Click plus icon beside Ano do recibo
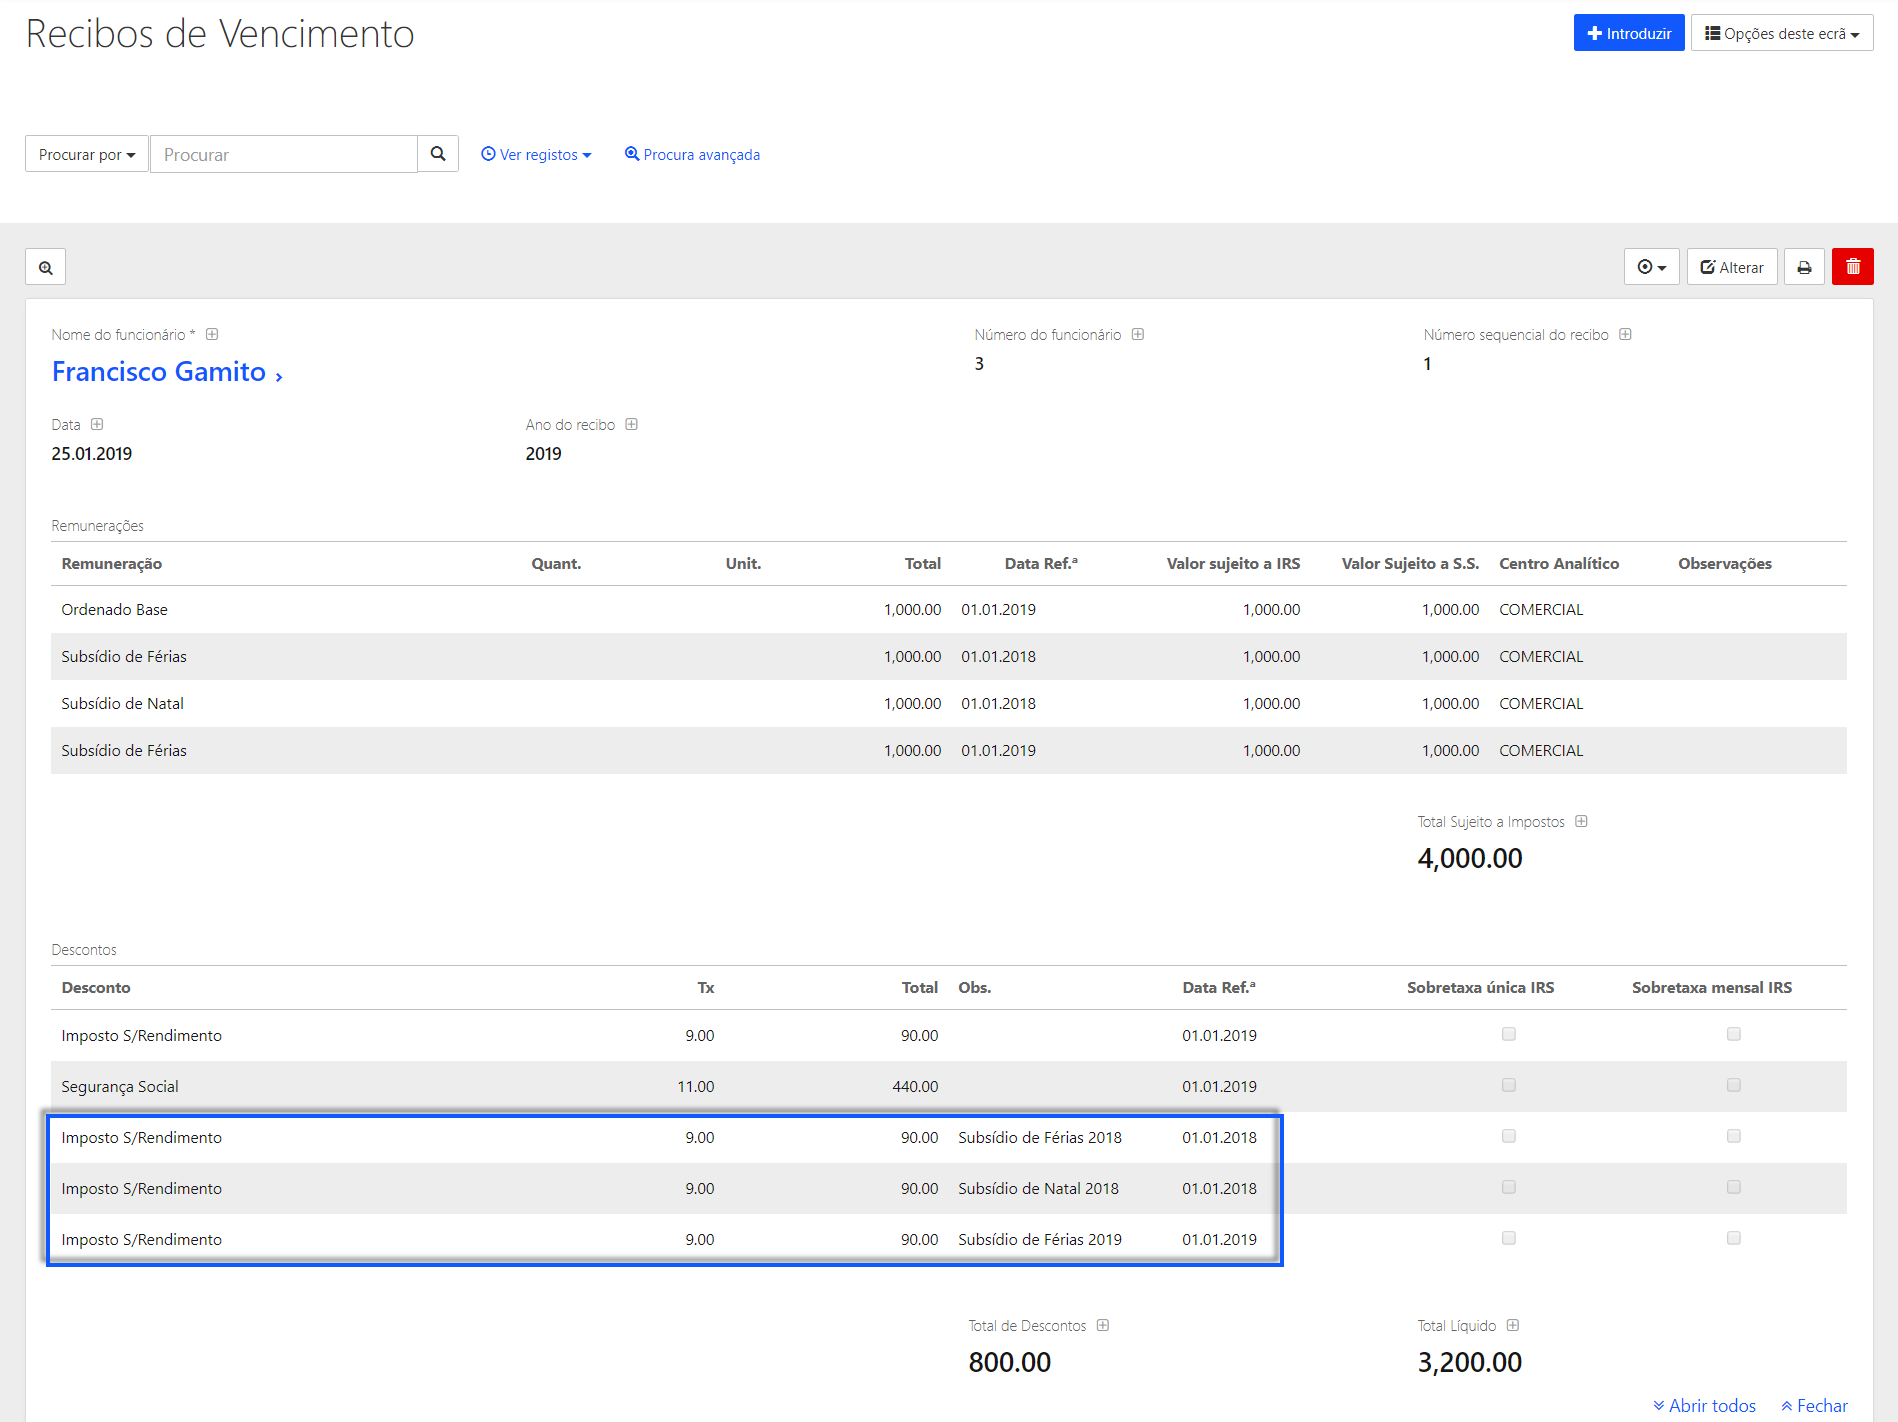This screenshot has width=1898, height=1422. (x=632, y=424)
